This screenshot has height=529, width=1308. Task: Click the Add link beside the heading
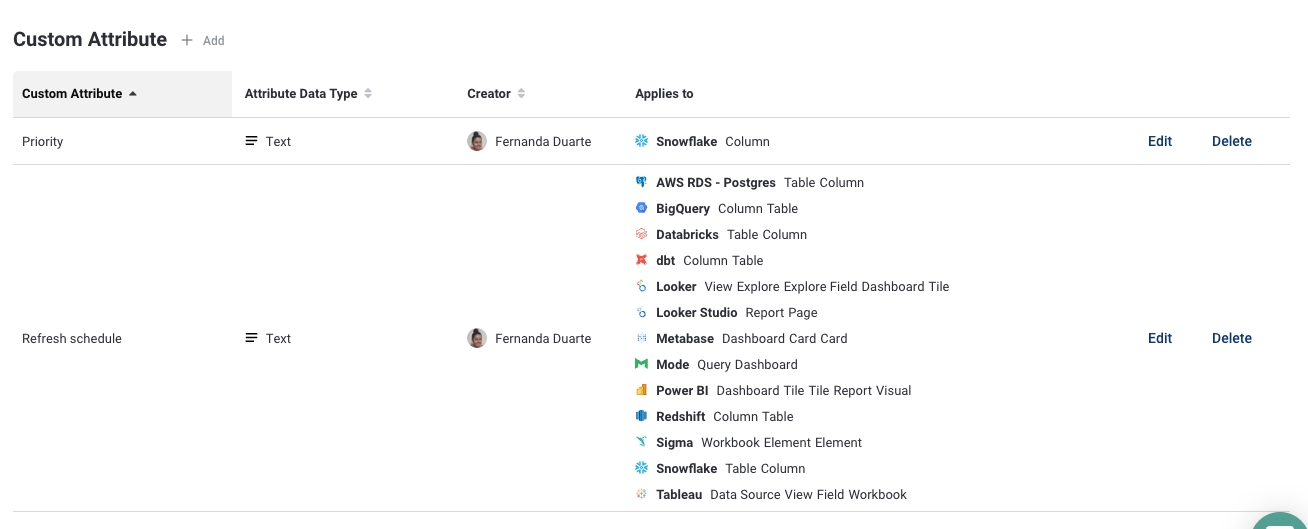pyautogui.click(x=214, y=41)
